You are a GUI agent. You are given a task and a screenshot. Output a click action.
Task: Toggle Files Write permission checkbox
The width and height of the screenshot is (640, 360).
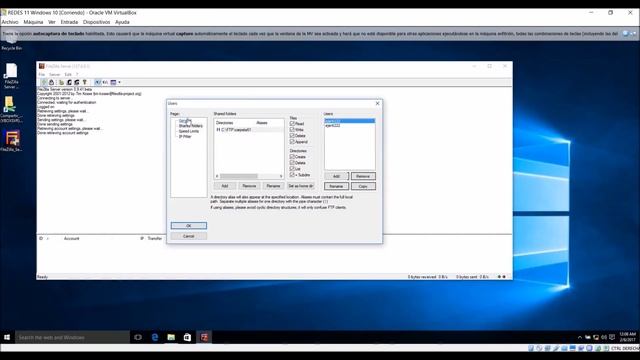[x=292, y=129]
